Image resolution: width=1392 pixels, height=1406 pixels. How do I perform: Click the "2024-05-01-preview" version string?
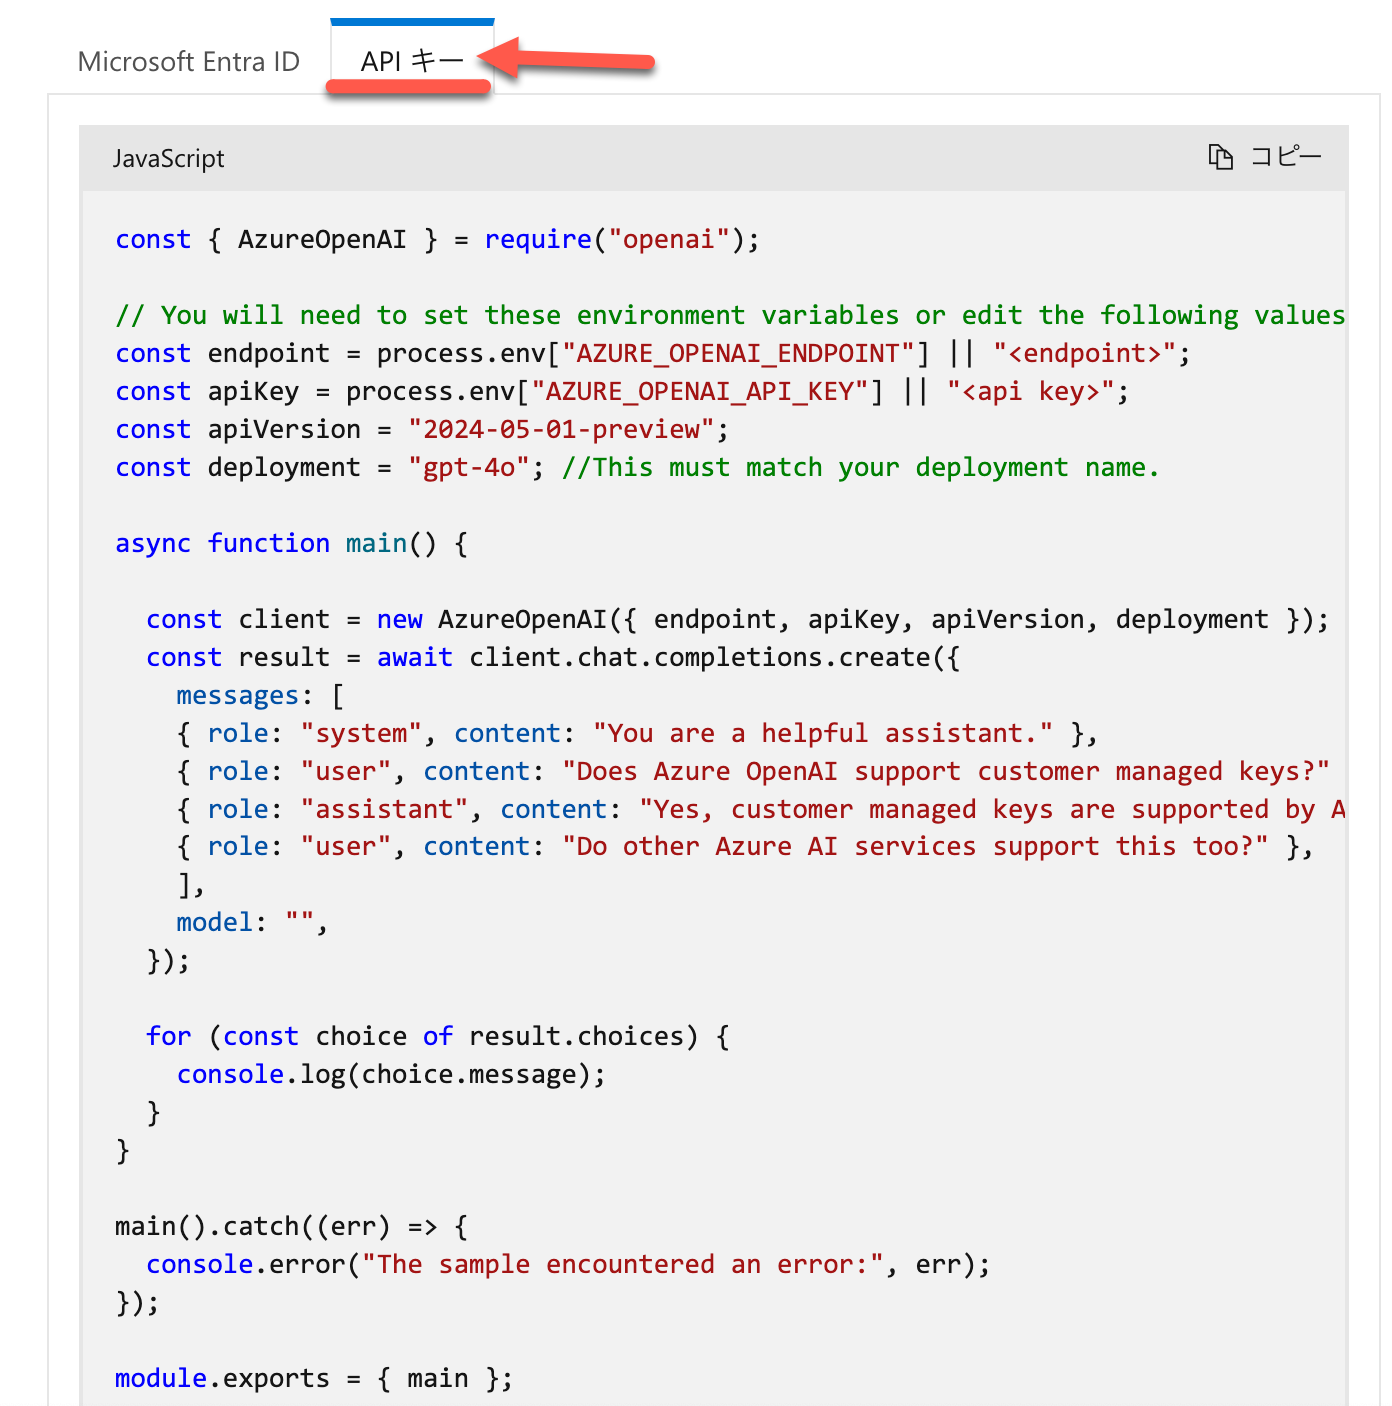[561, 430]
